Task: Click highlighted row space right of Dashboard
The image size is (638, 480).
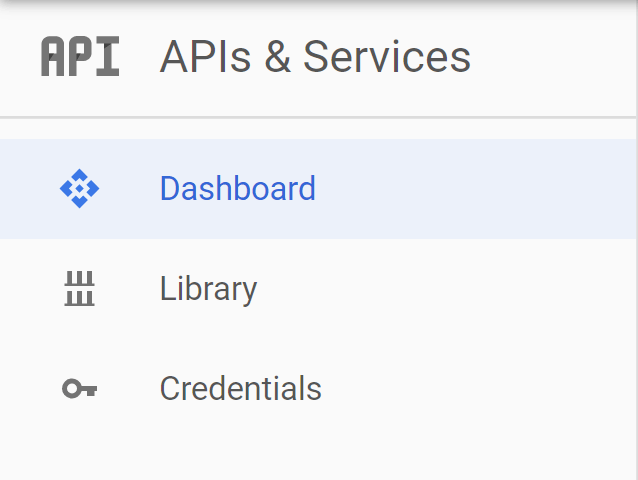Action: coord(480,188)
